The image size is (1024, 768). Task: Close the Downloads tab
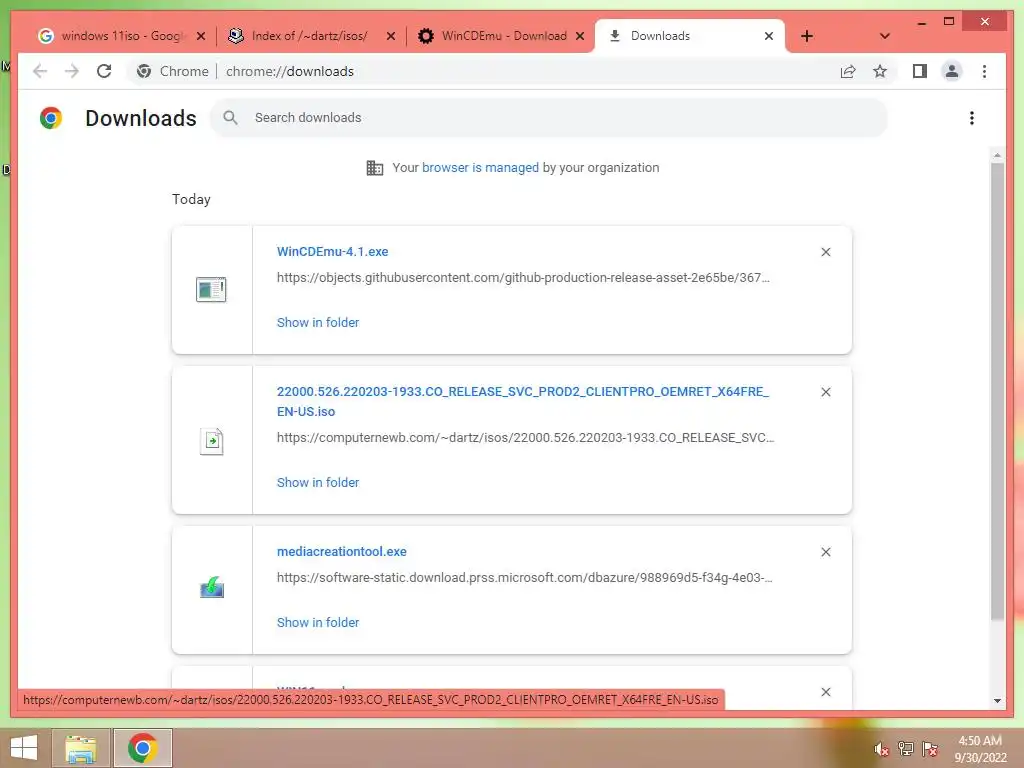769,36
